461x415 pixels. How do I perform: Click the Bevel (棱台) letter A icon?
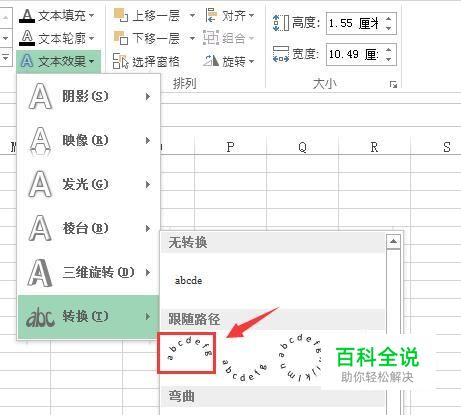click(40, 228)
